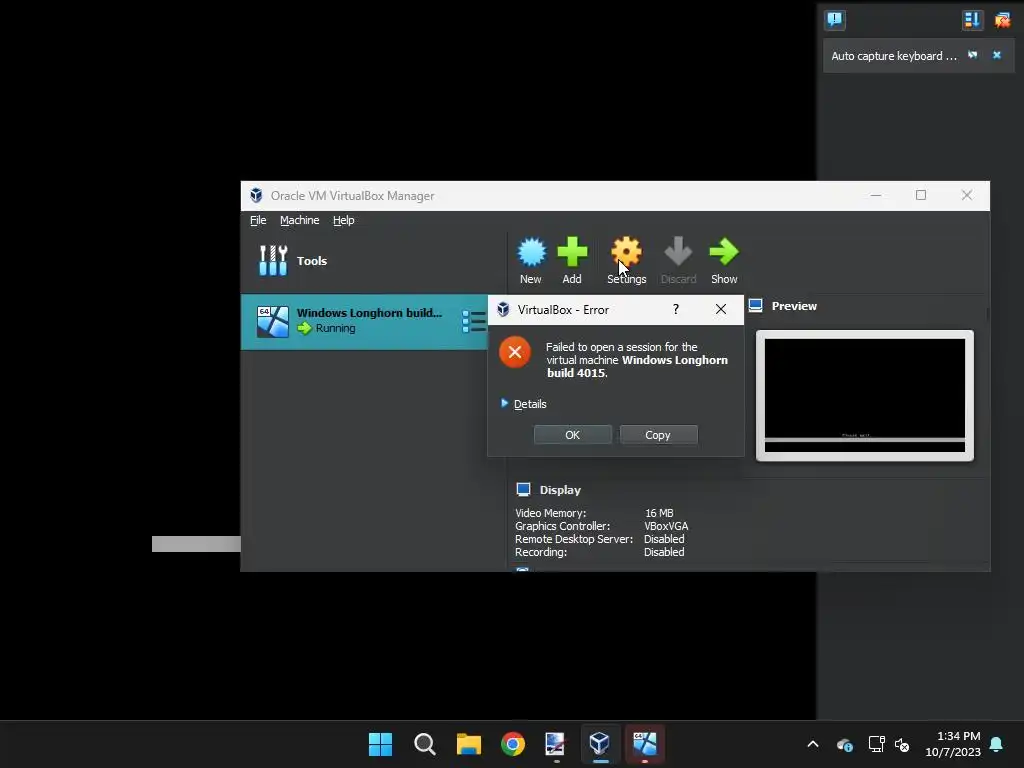The height and width of the screenshot is (768, 1024).
Task: Switch to VirtualBox Manager taskbar icon
Action: [x=600, y=744]
